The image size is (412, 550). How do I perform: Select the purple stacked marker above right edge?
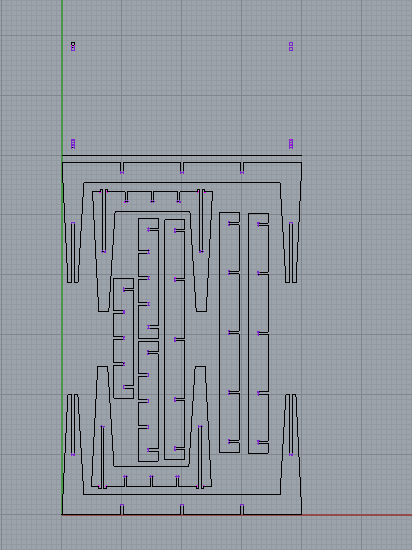[291, 144]
